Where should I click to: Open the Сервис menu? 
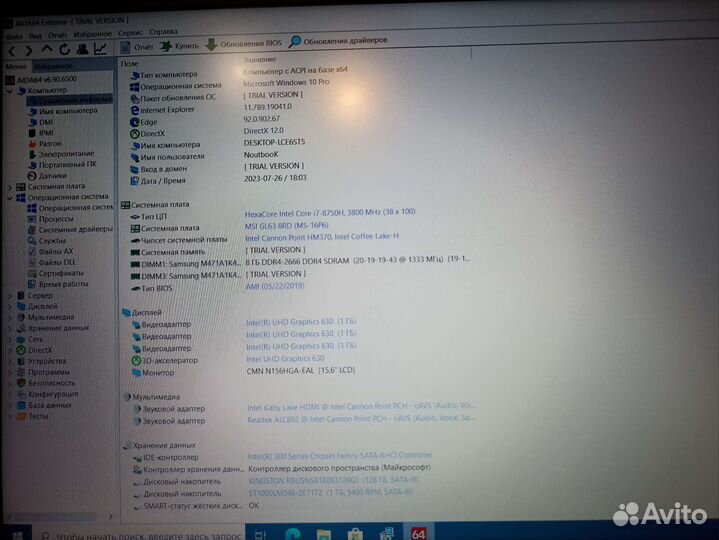coord(130,32)
